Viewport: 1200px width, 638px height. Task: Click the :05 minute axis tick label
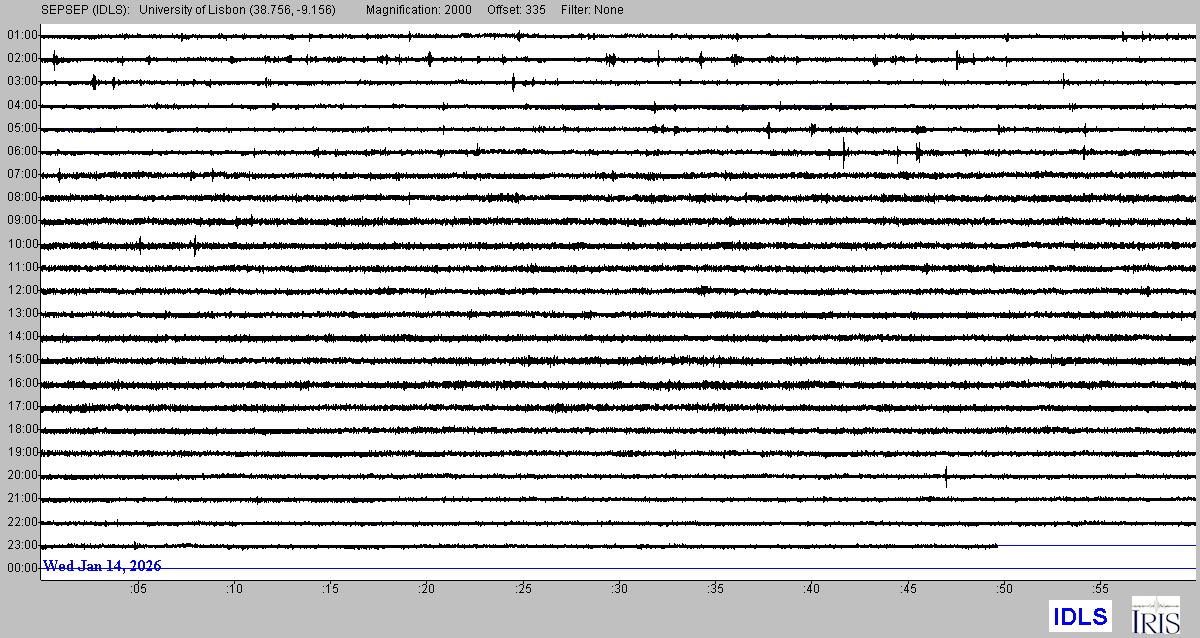coord(137,589)
